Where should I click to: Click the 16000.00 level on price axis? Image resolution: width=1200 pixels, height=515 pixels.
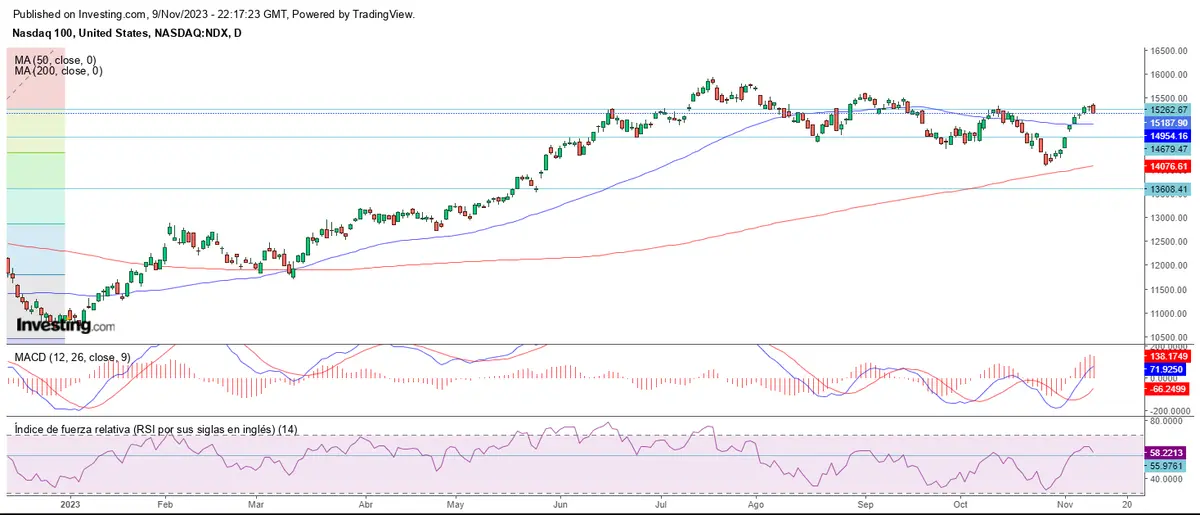click(x=1167, y=75)
